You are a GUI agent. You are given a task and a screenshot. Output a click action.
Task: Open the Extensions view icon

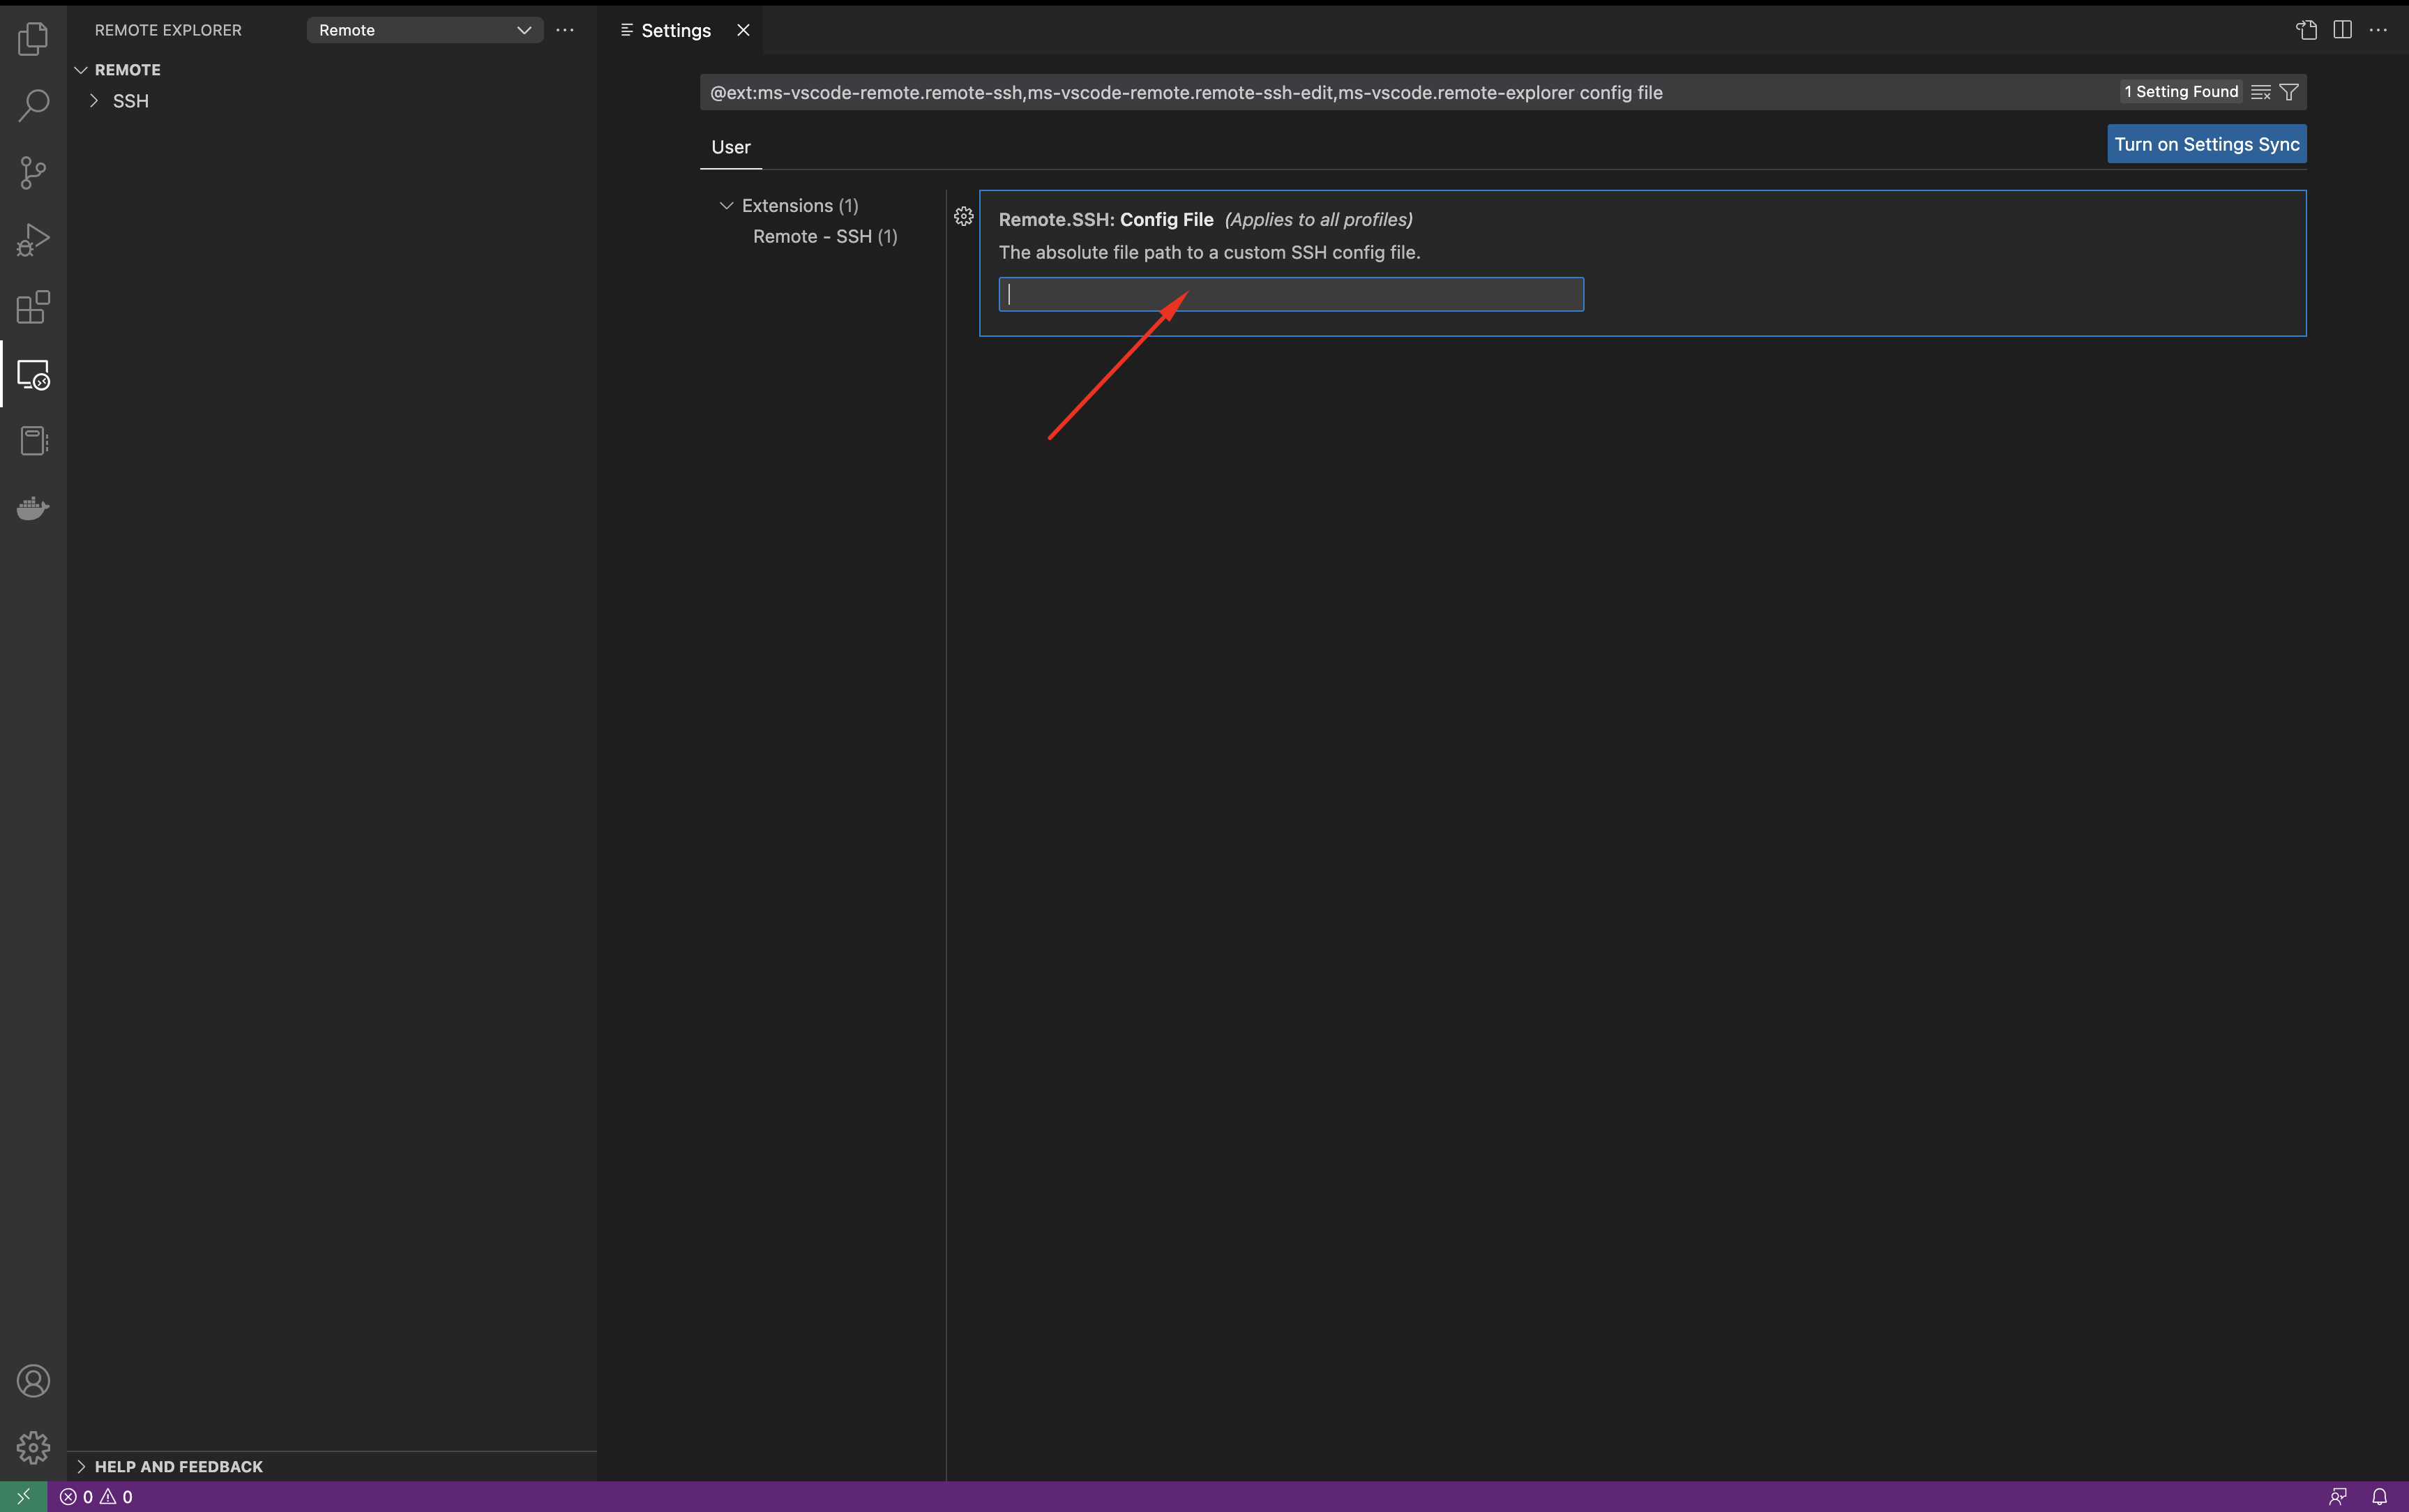33,307
